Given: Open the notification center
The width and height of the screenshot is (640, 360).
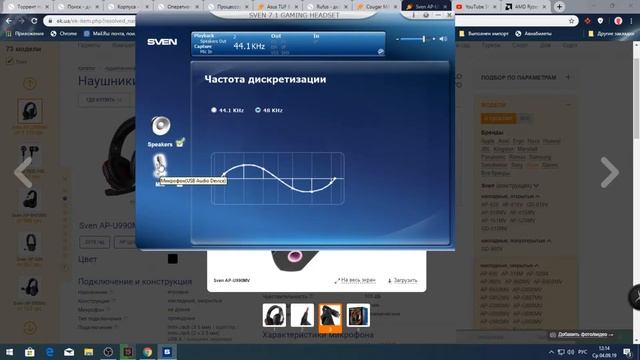Looking at the screenshot, I should [x=627, y=352].
